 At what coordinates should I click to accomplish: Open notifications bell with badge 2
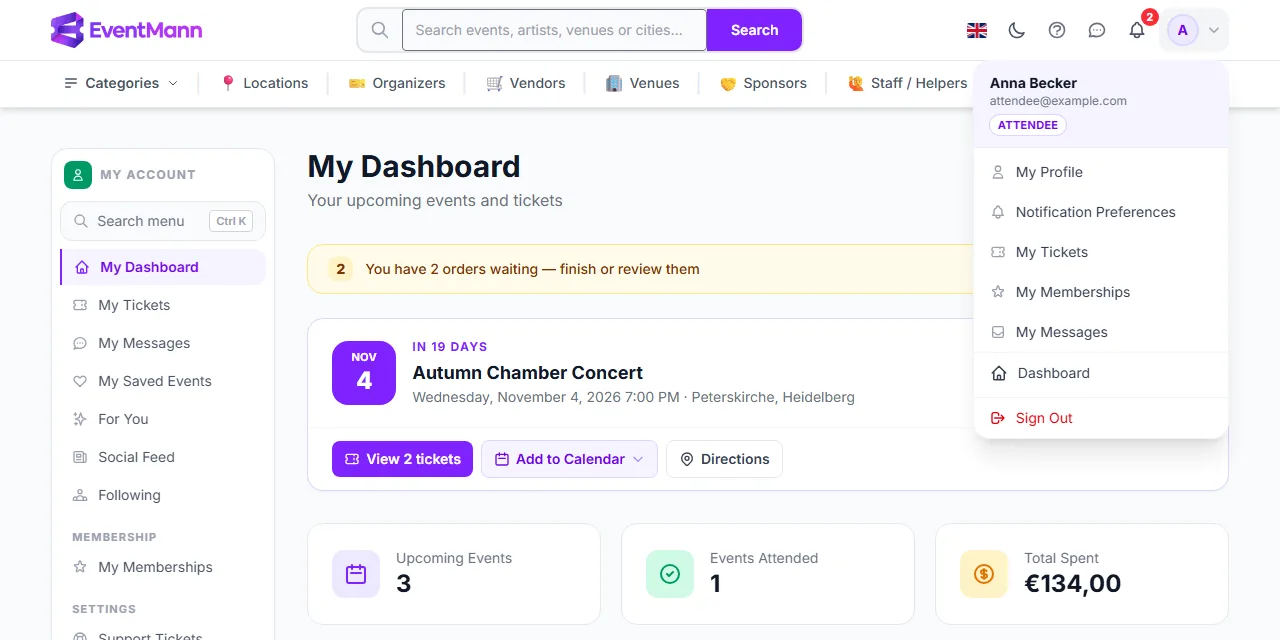1137,30
